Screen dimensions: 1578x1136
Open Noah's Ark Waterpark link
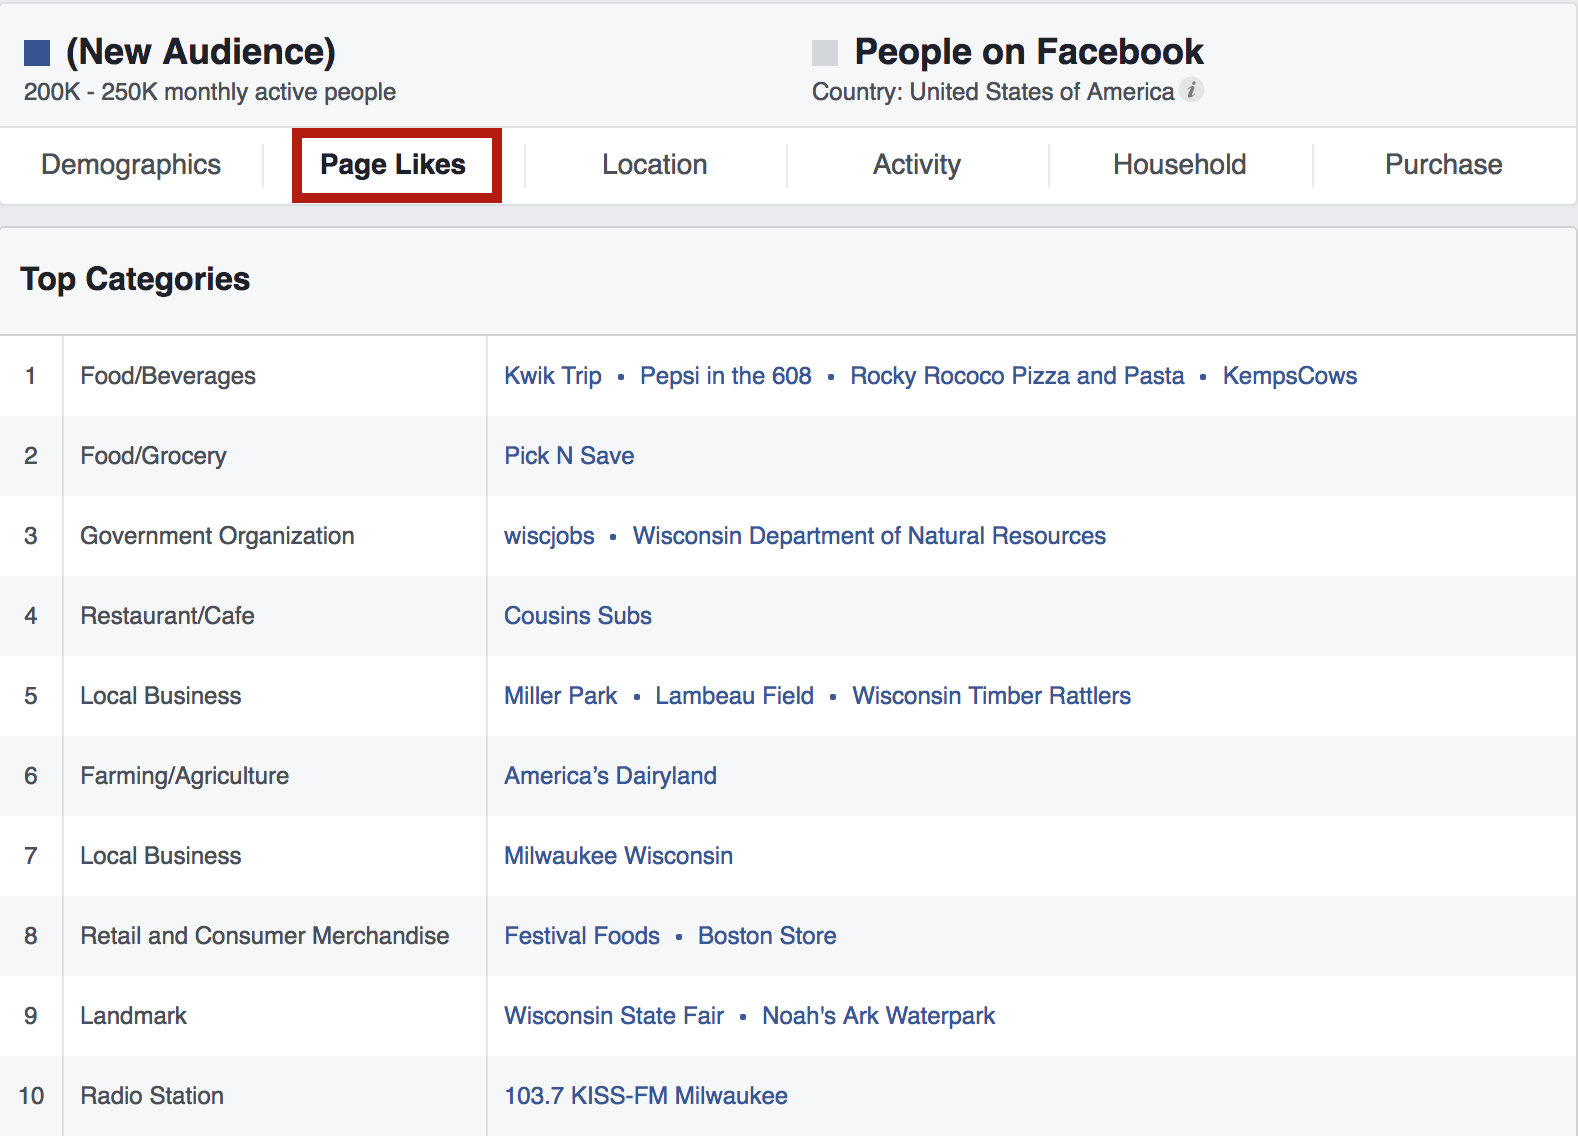(878, 1016)
